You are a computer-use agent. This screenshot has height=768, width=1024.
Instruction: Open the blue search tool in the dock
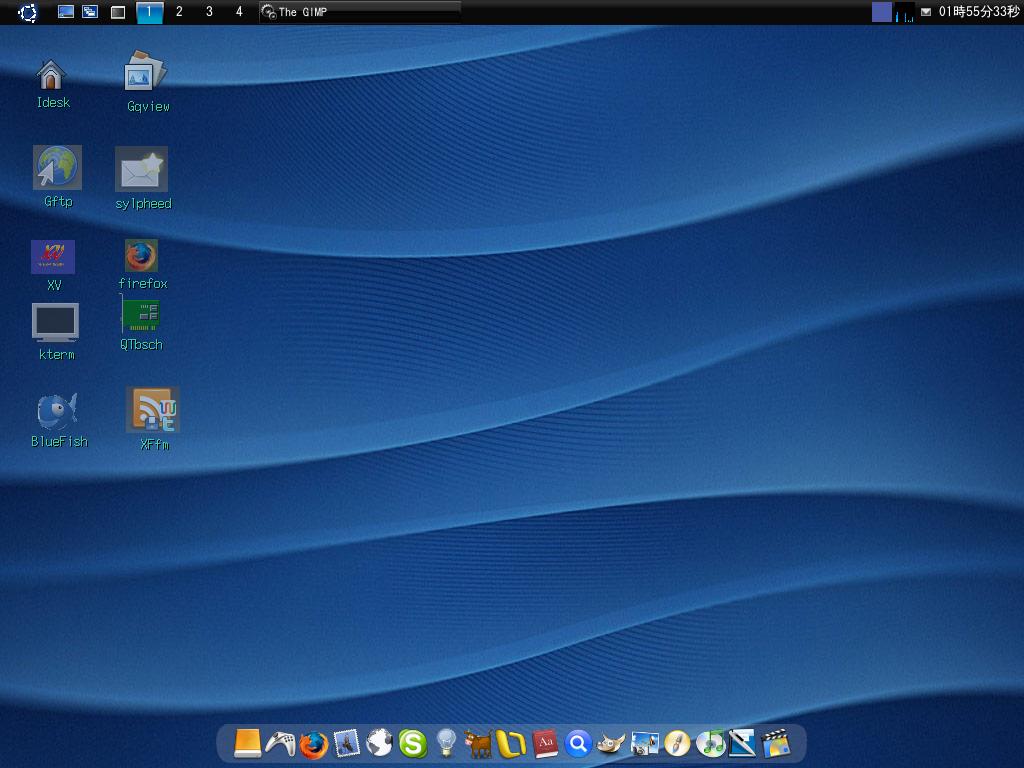pos(580,743)
